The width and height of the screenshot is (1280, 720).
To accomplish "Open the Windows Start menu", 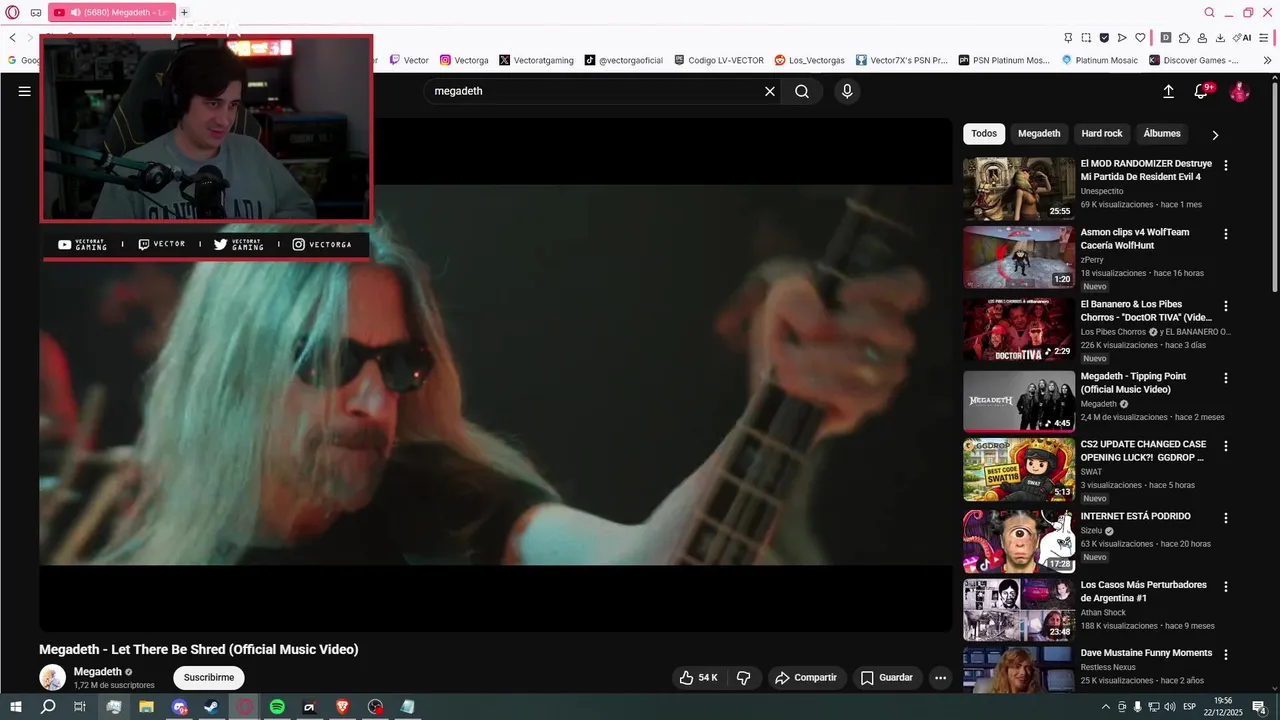I will pyautogui.click(x=15, y=707).
